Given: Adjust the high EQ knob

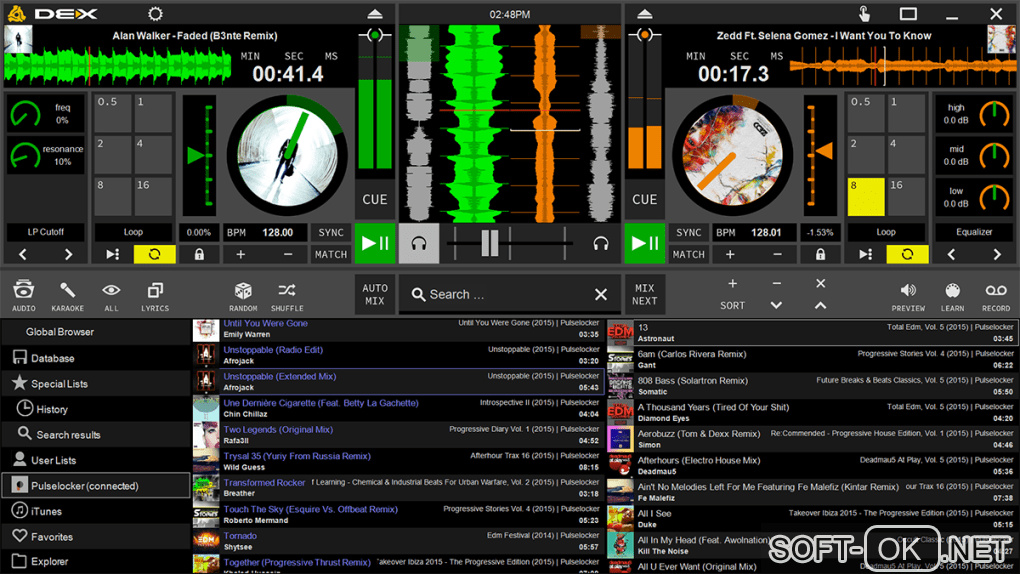Looking at the screenshot, I should [994, 114].
